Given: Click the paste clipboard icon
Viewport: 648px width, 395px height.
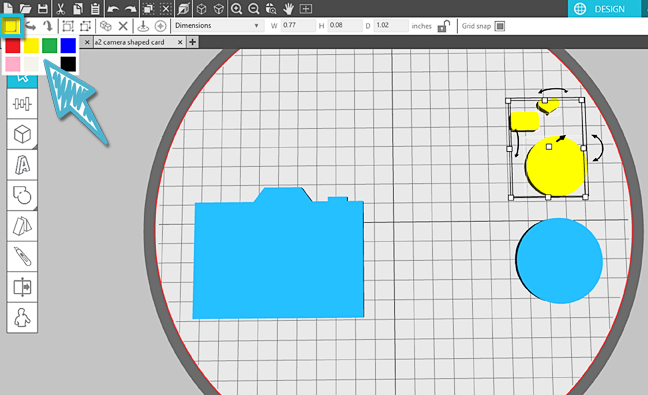Looking at the screenshot, I should [95, 8].
